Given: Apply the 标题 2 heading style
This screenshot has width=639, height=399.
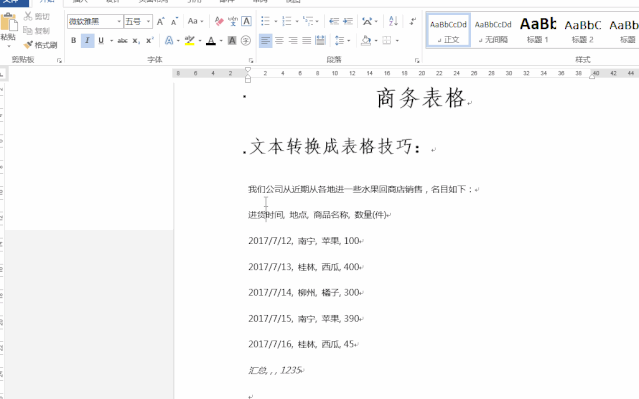Looking at the screenshot, I should [x=583, y=30].
